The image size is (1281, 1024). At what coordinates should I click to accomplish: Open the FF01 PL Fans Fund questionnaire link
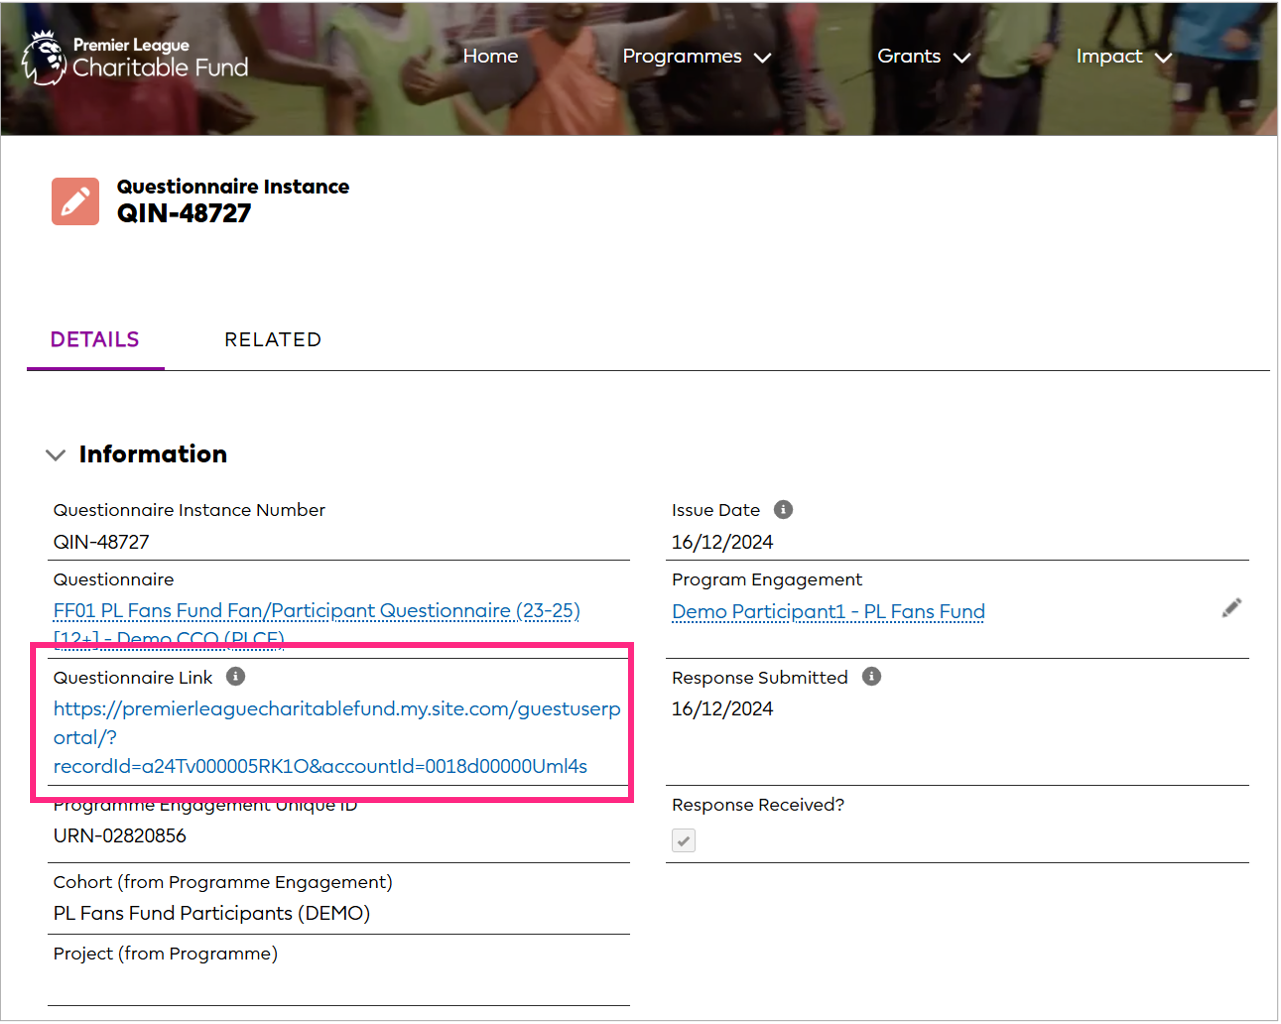click(x=316, y=610)
